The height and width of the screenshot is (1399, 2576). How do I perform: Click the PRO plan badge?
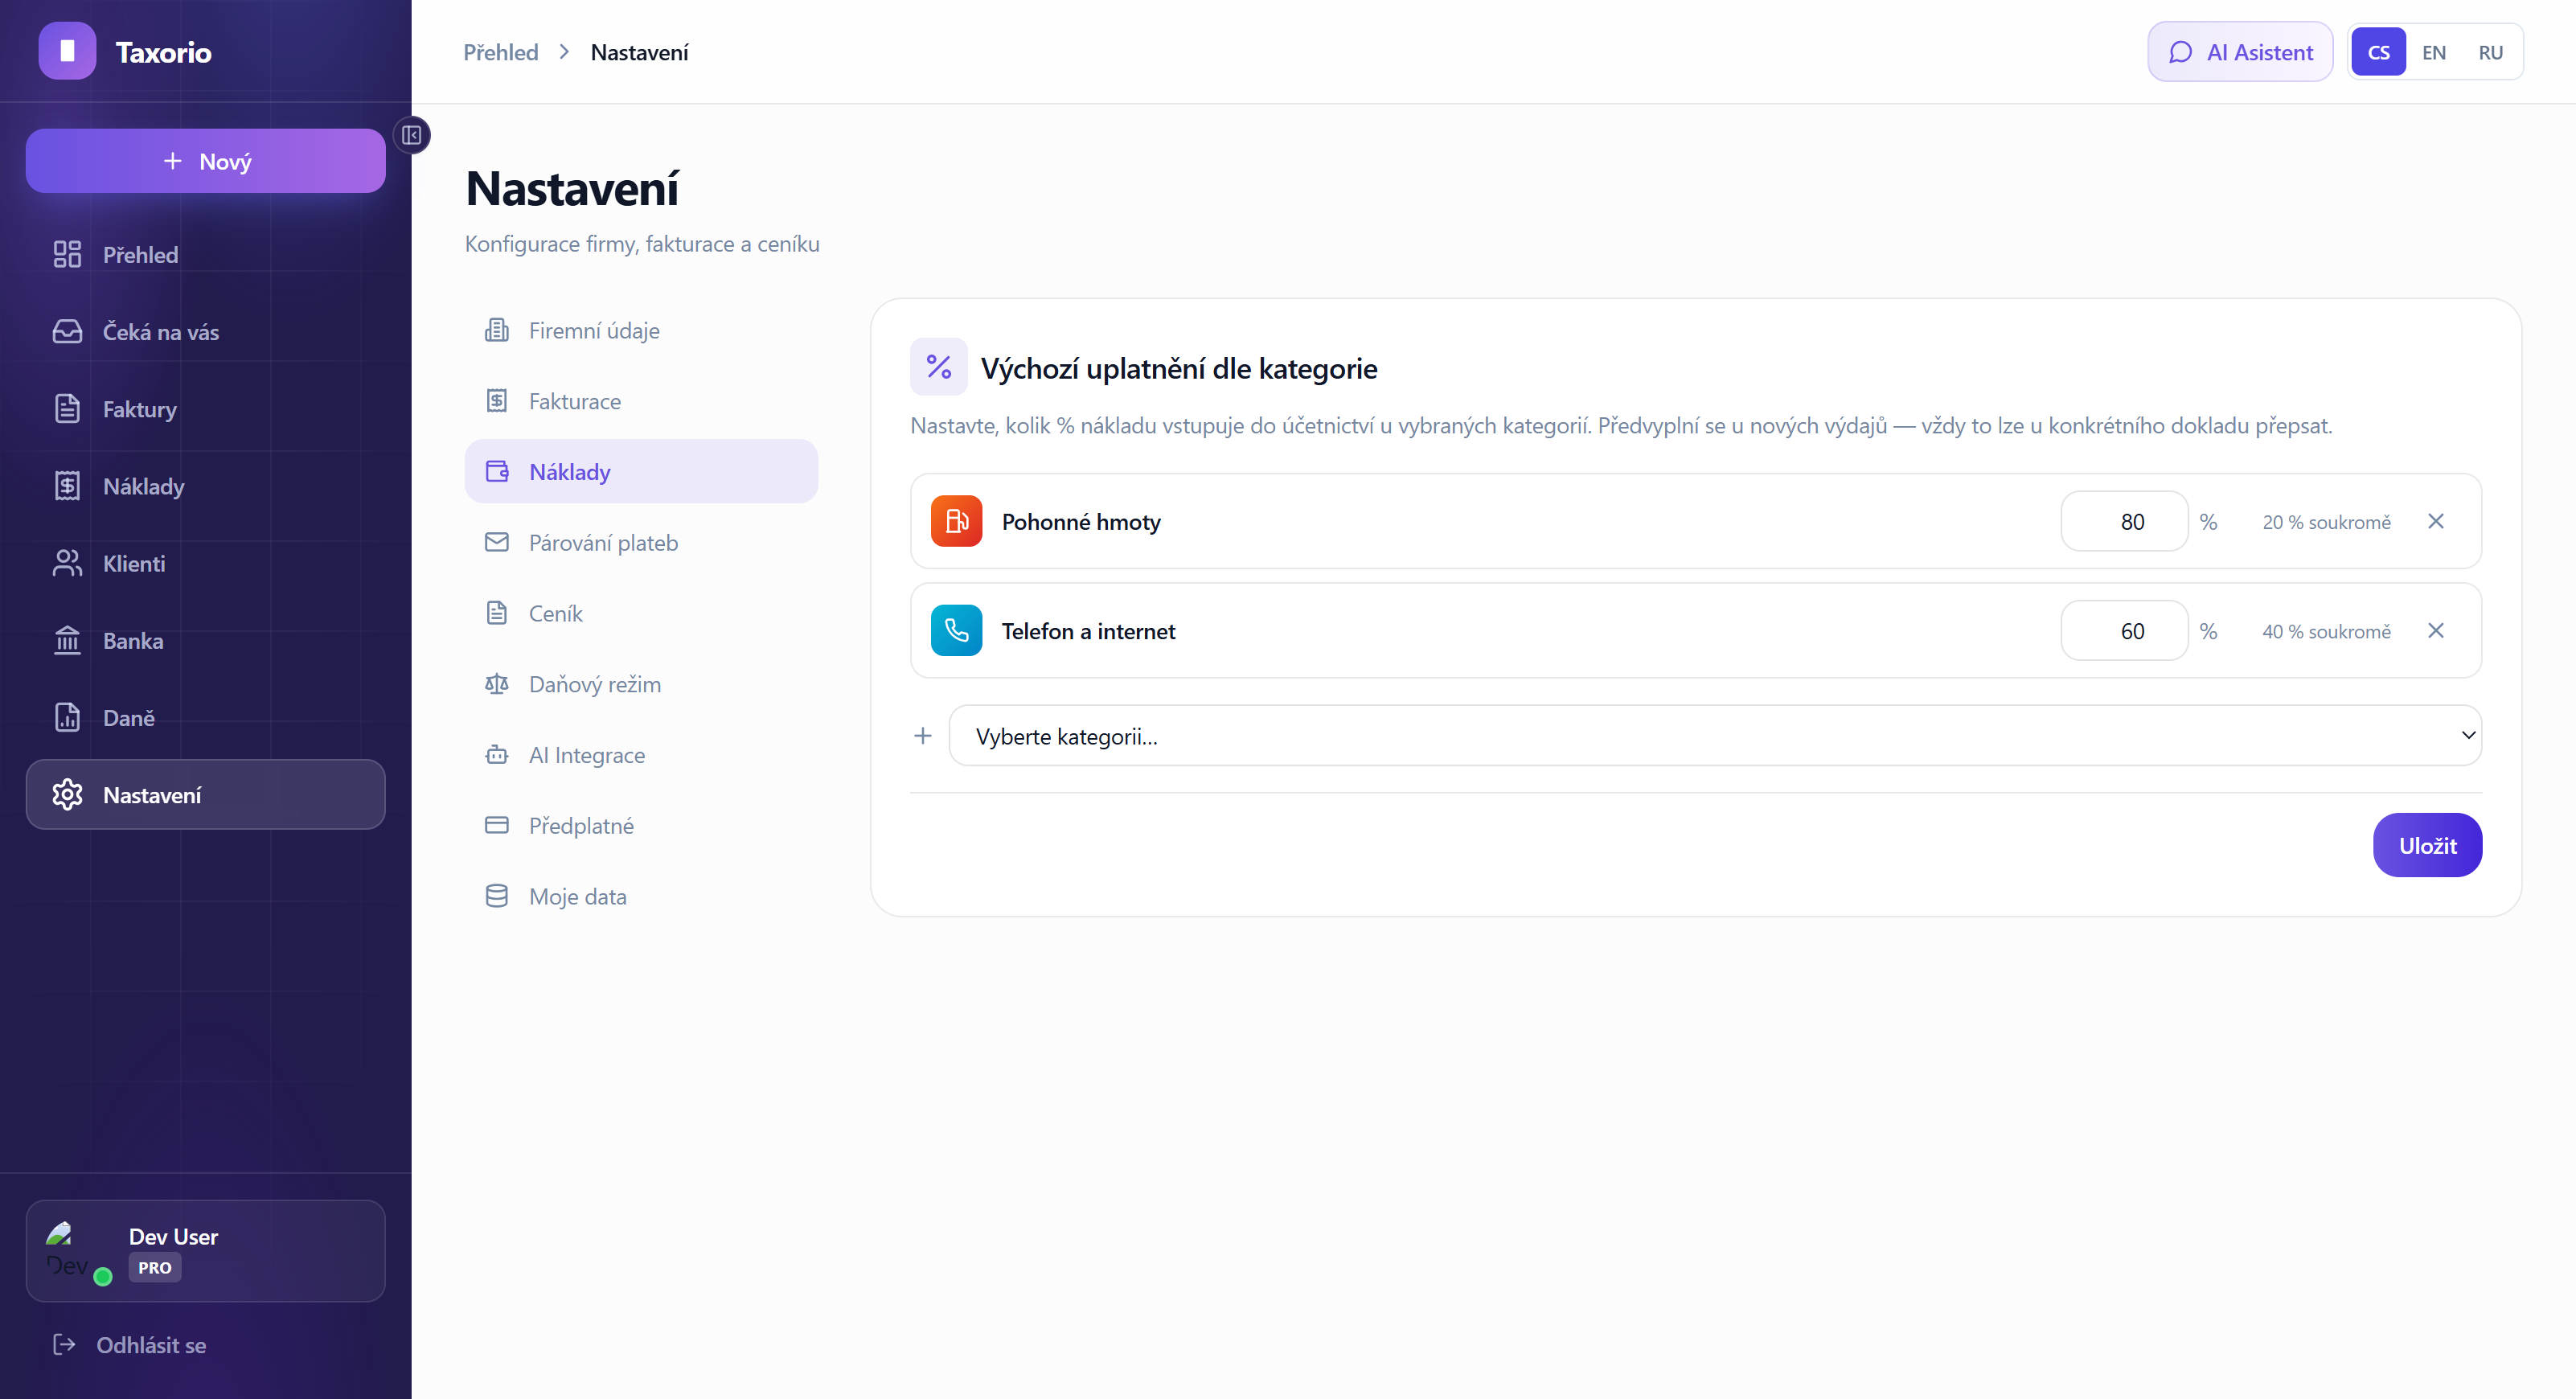tap(155, 1267)
